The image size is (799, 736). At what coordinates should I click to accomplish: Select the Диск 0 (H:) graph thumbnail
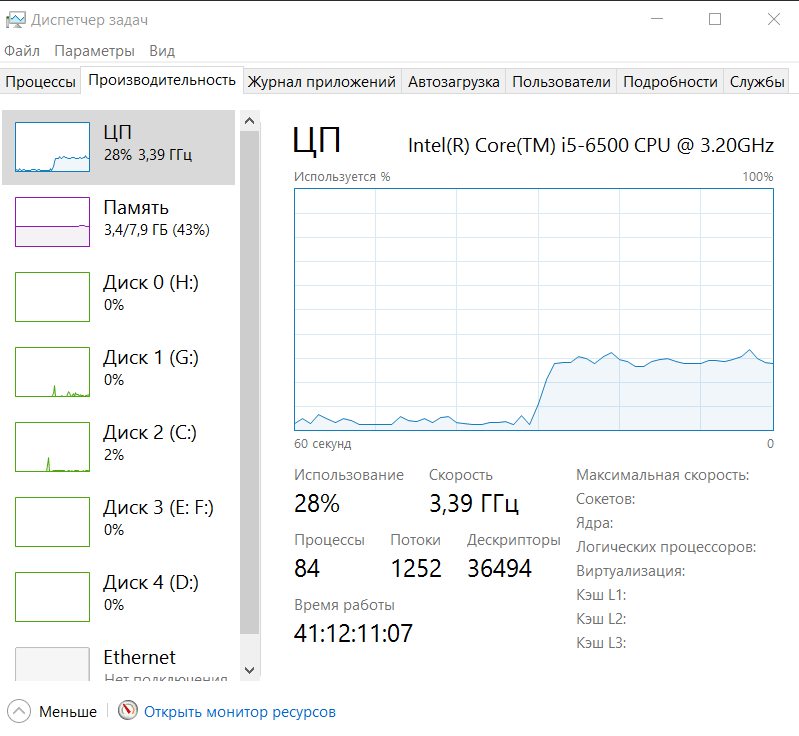point(52,297)
